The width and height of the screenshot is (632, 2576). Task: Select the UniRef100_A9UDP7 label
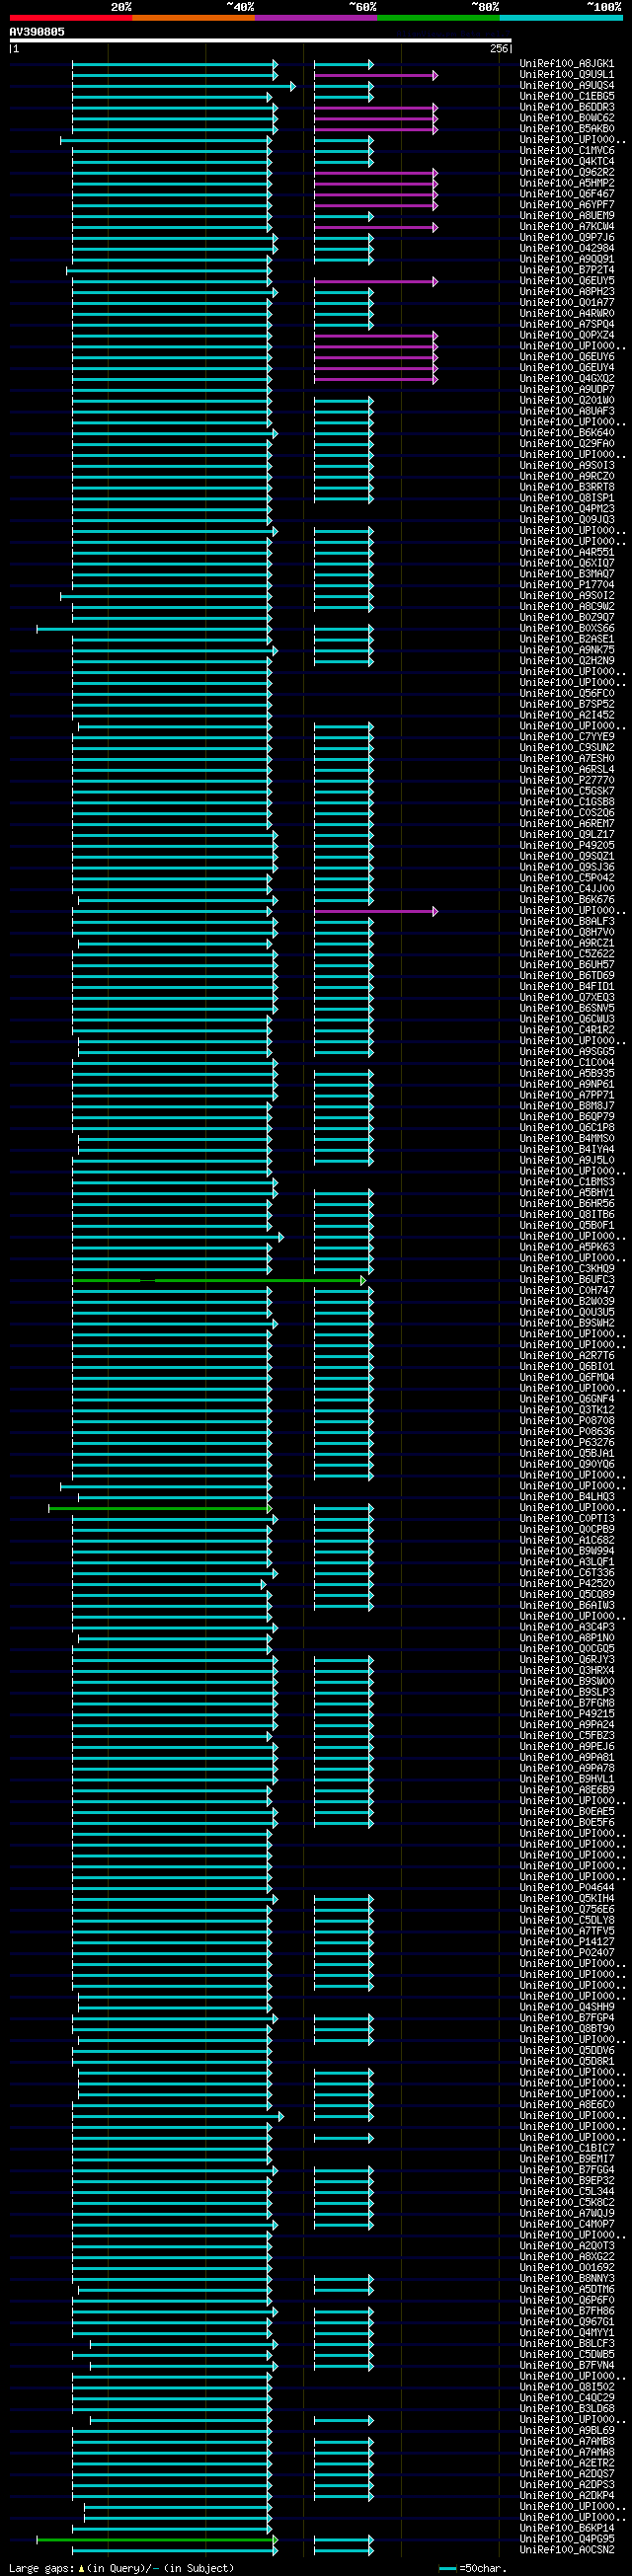click(566, 390)
